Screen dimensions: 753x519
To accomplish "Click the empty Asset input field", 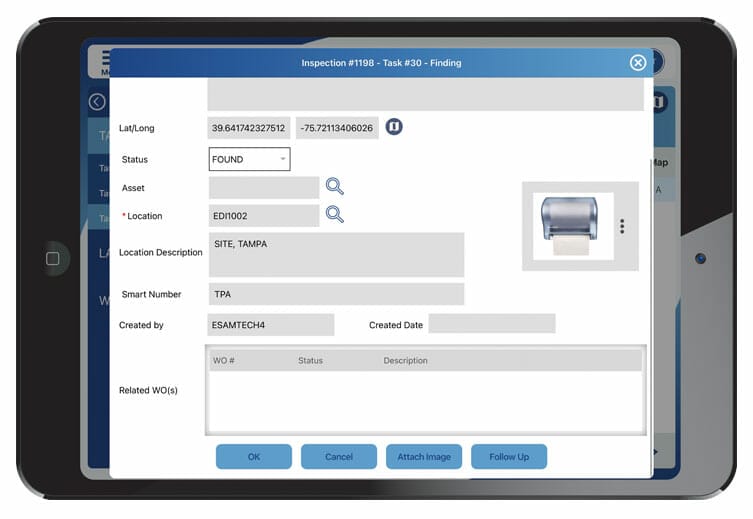I will (x=264, y=188).
